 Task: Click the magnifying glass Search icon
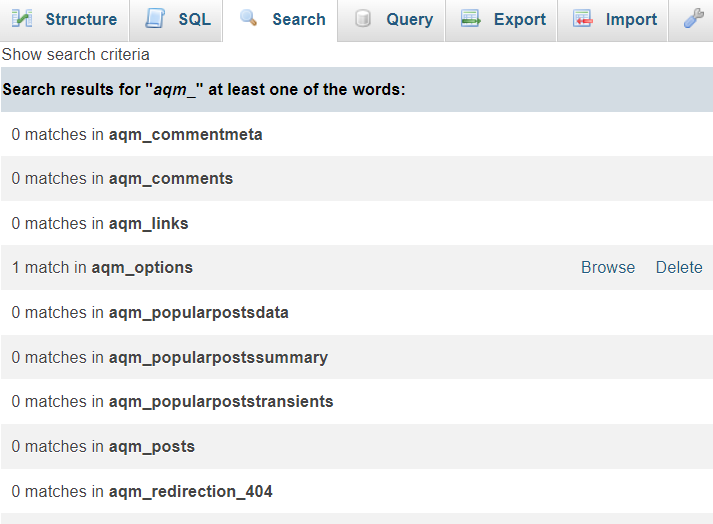(249, 19)
